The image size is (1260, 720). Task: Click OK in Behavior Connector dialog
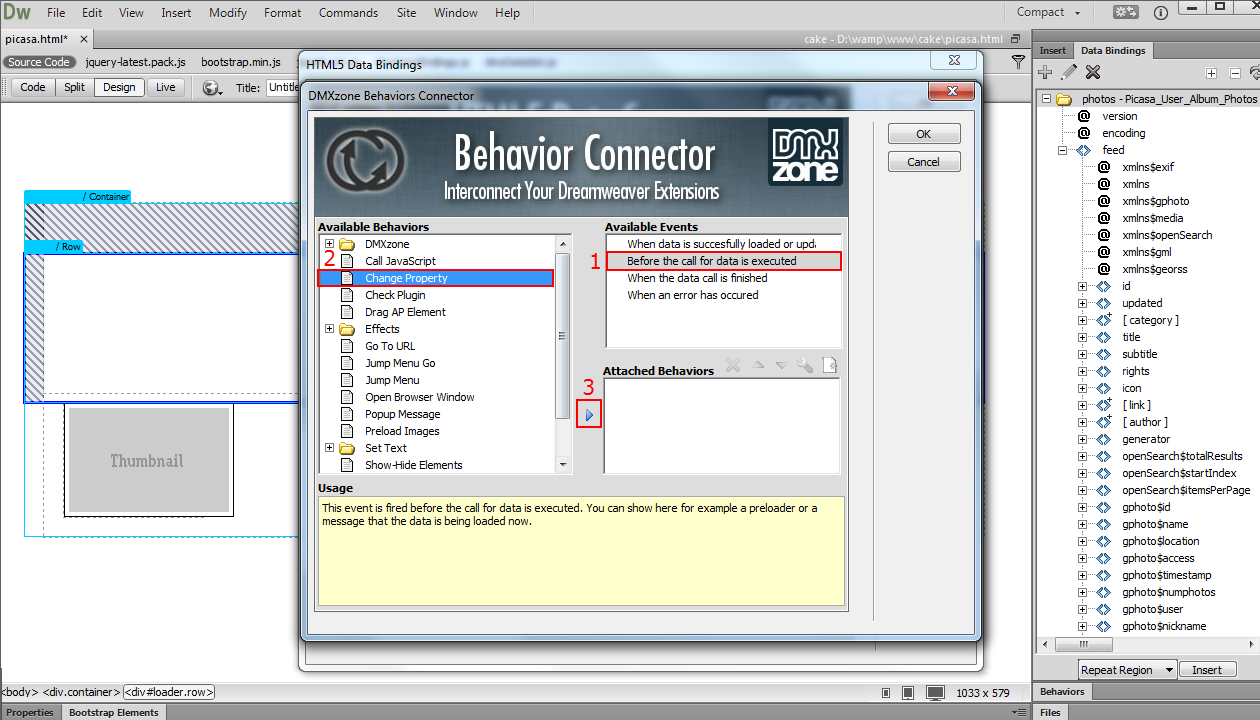[x=924, y=133]
